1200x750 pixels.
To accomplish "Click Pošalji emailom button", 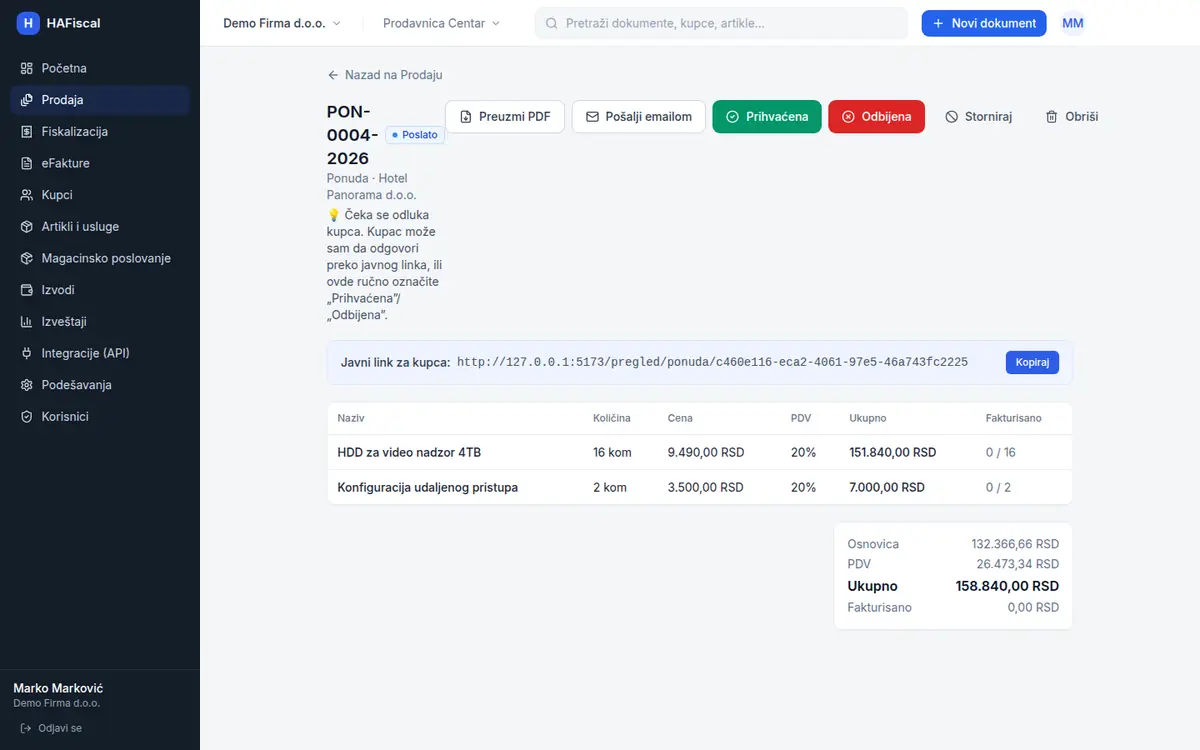I will [x=639, y=117].
